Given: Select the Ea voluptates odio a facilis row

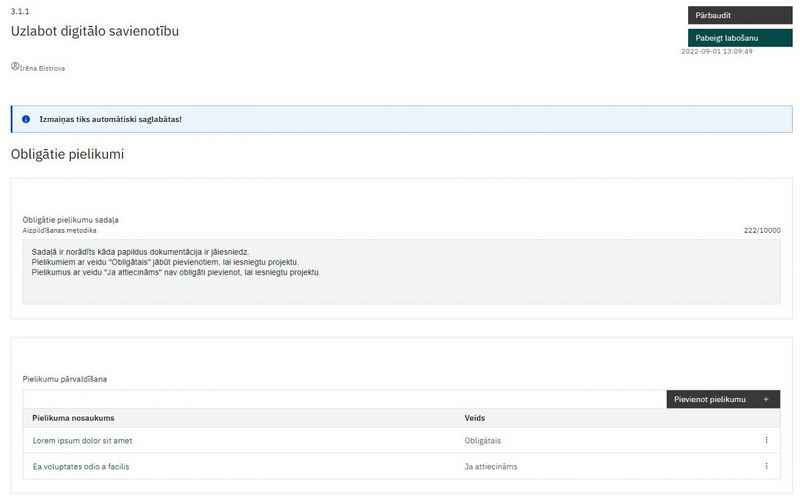Looking at the screenshot, I should point(81,466).
